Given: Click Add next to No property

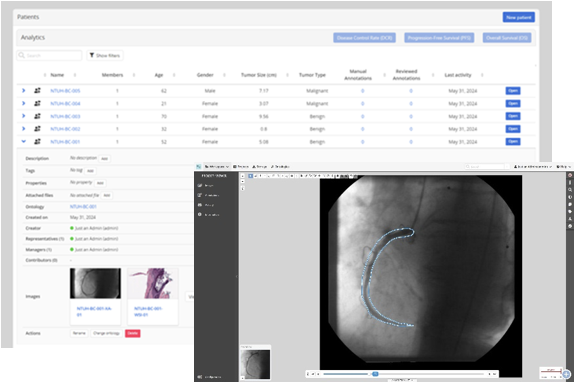Looking at the screenshot, I should pyautogui.click(x=100, y=183).
